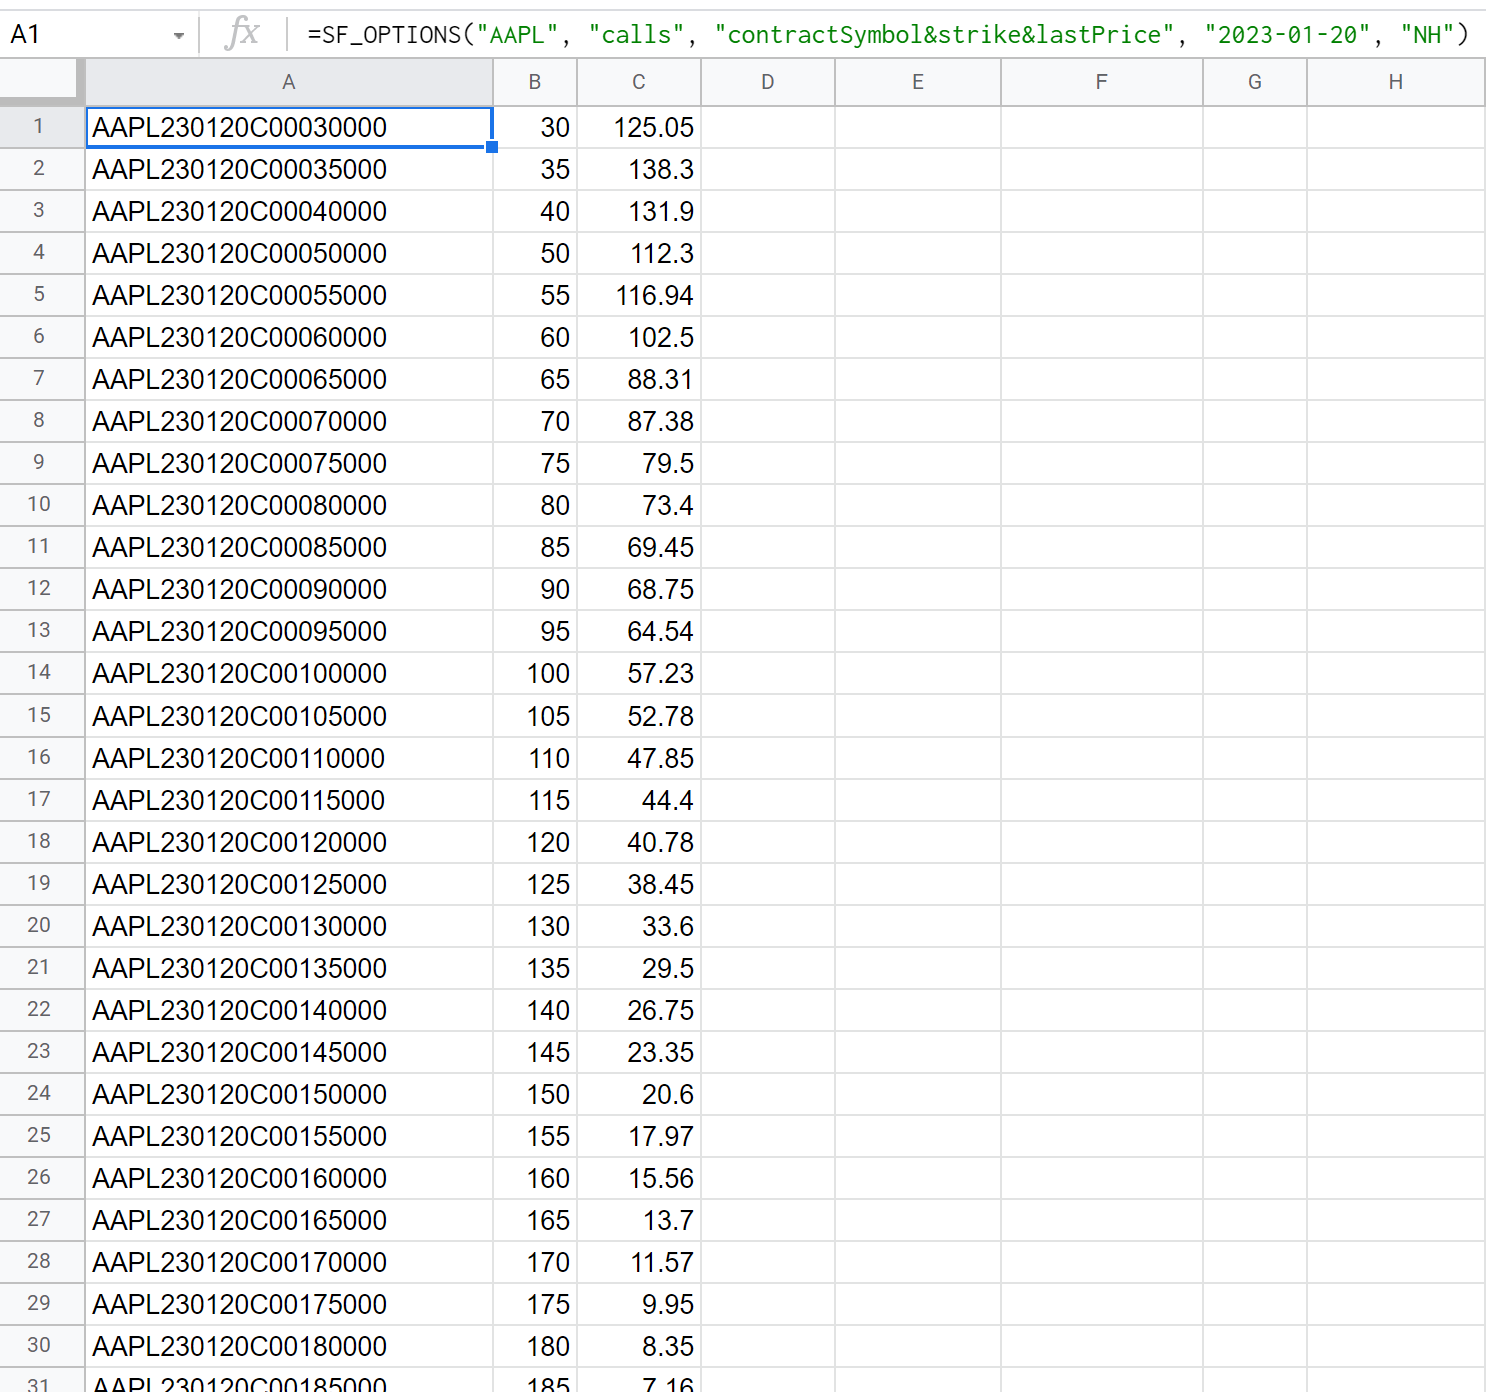This screenshot has height=1392, width=1486.
Task: Click the fill handle on cell A1
Action: click(492, 147)
